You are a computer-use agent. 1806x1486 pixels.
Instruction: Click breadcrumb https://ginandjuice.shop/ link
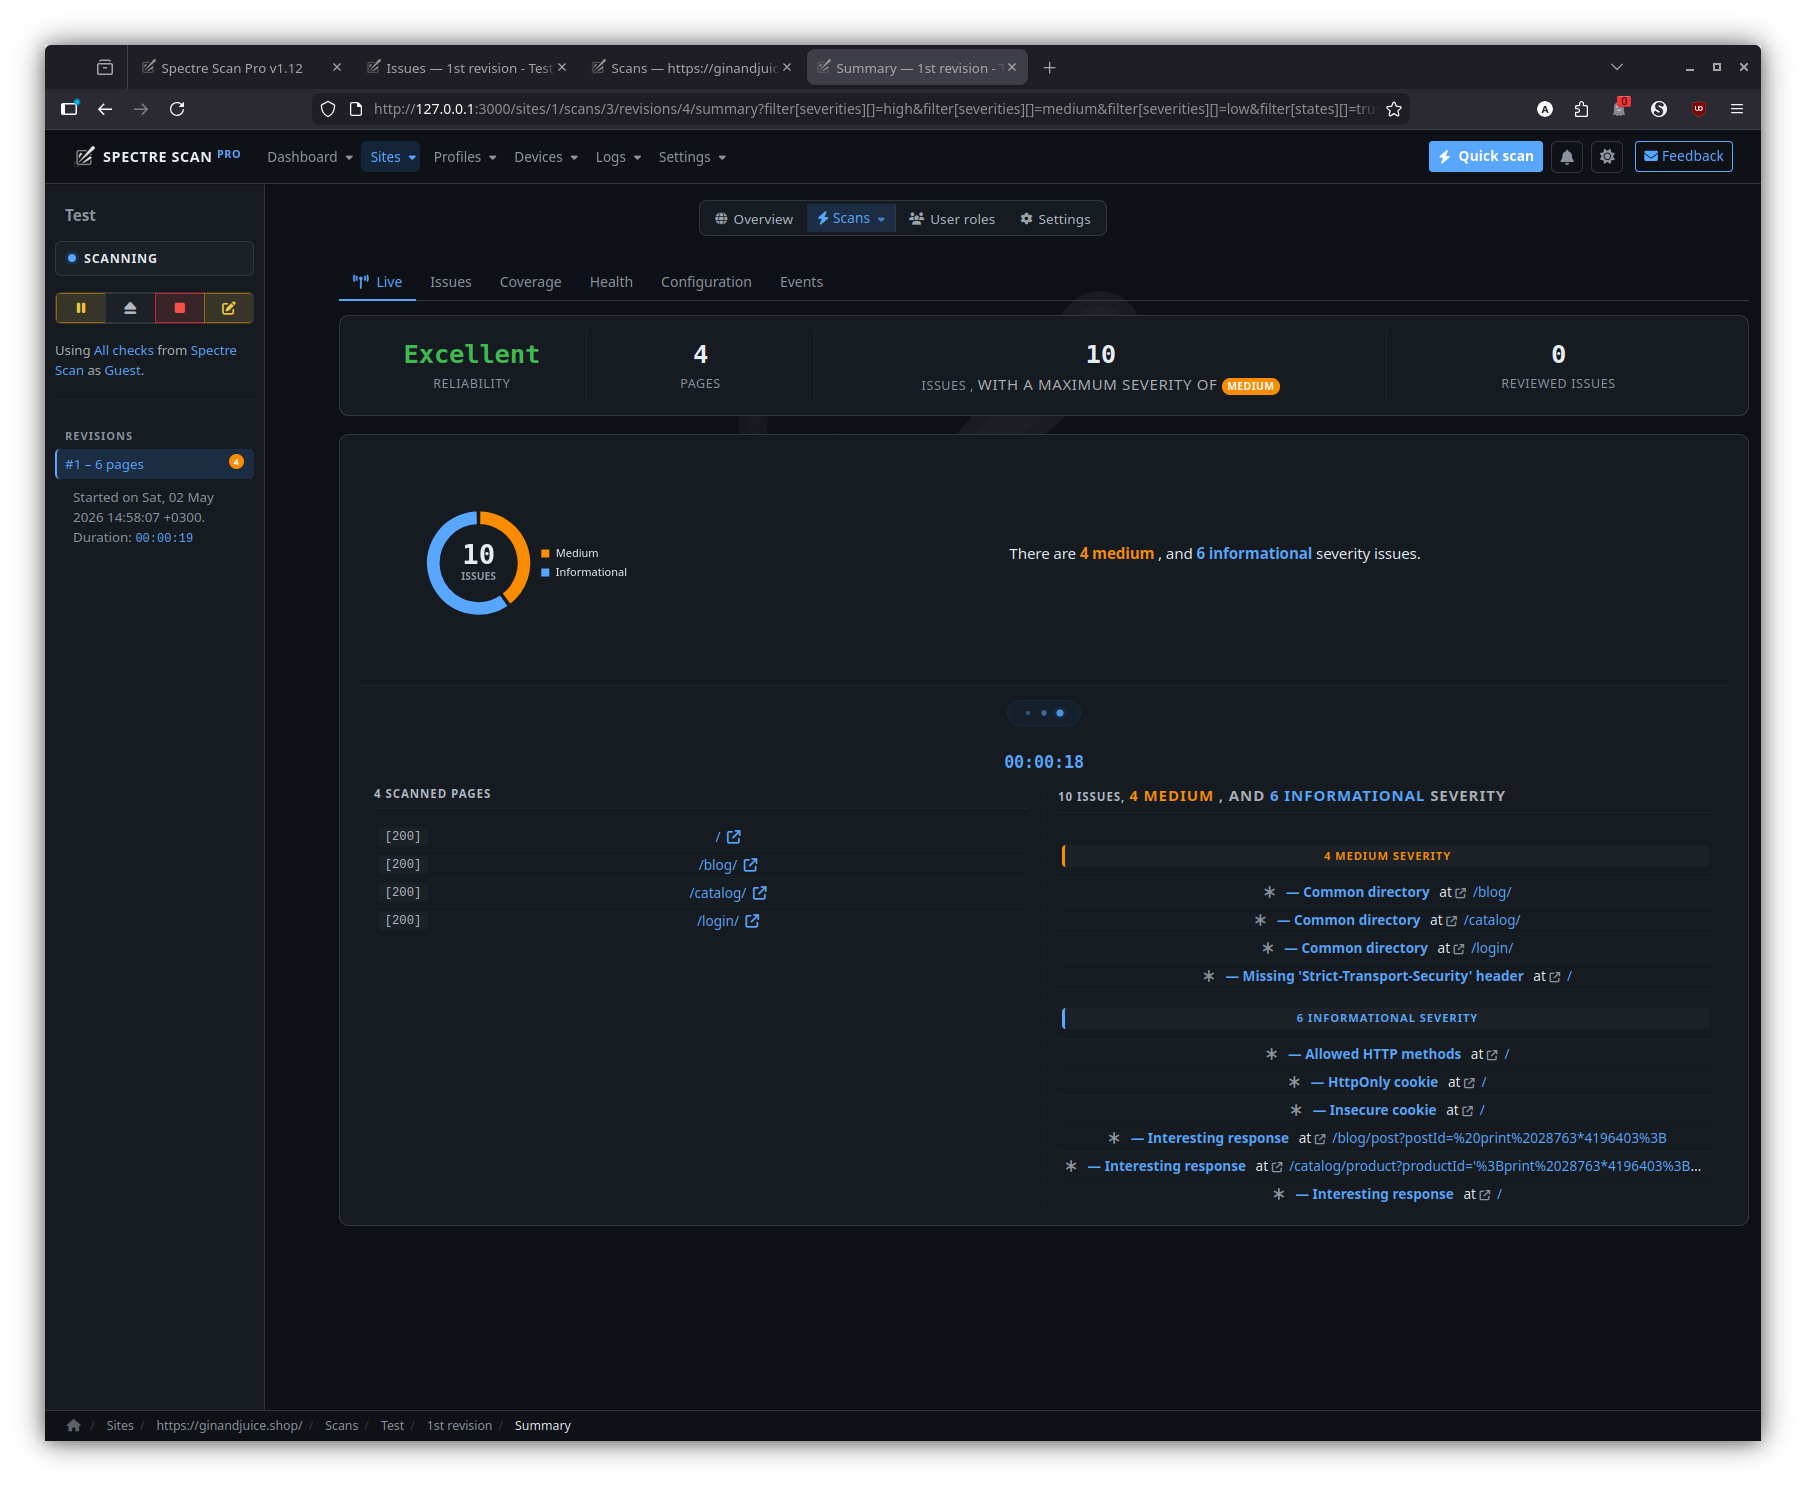pos(229,1425)
